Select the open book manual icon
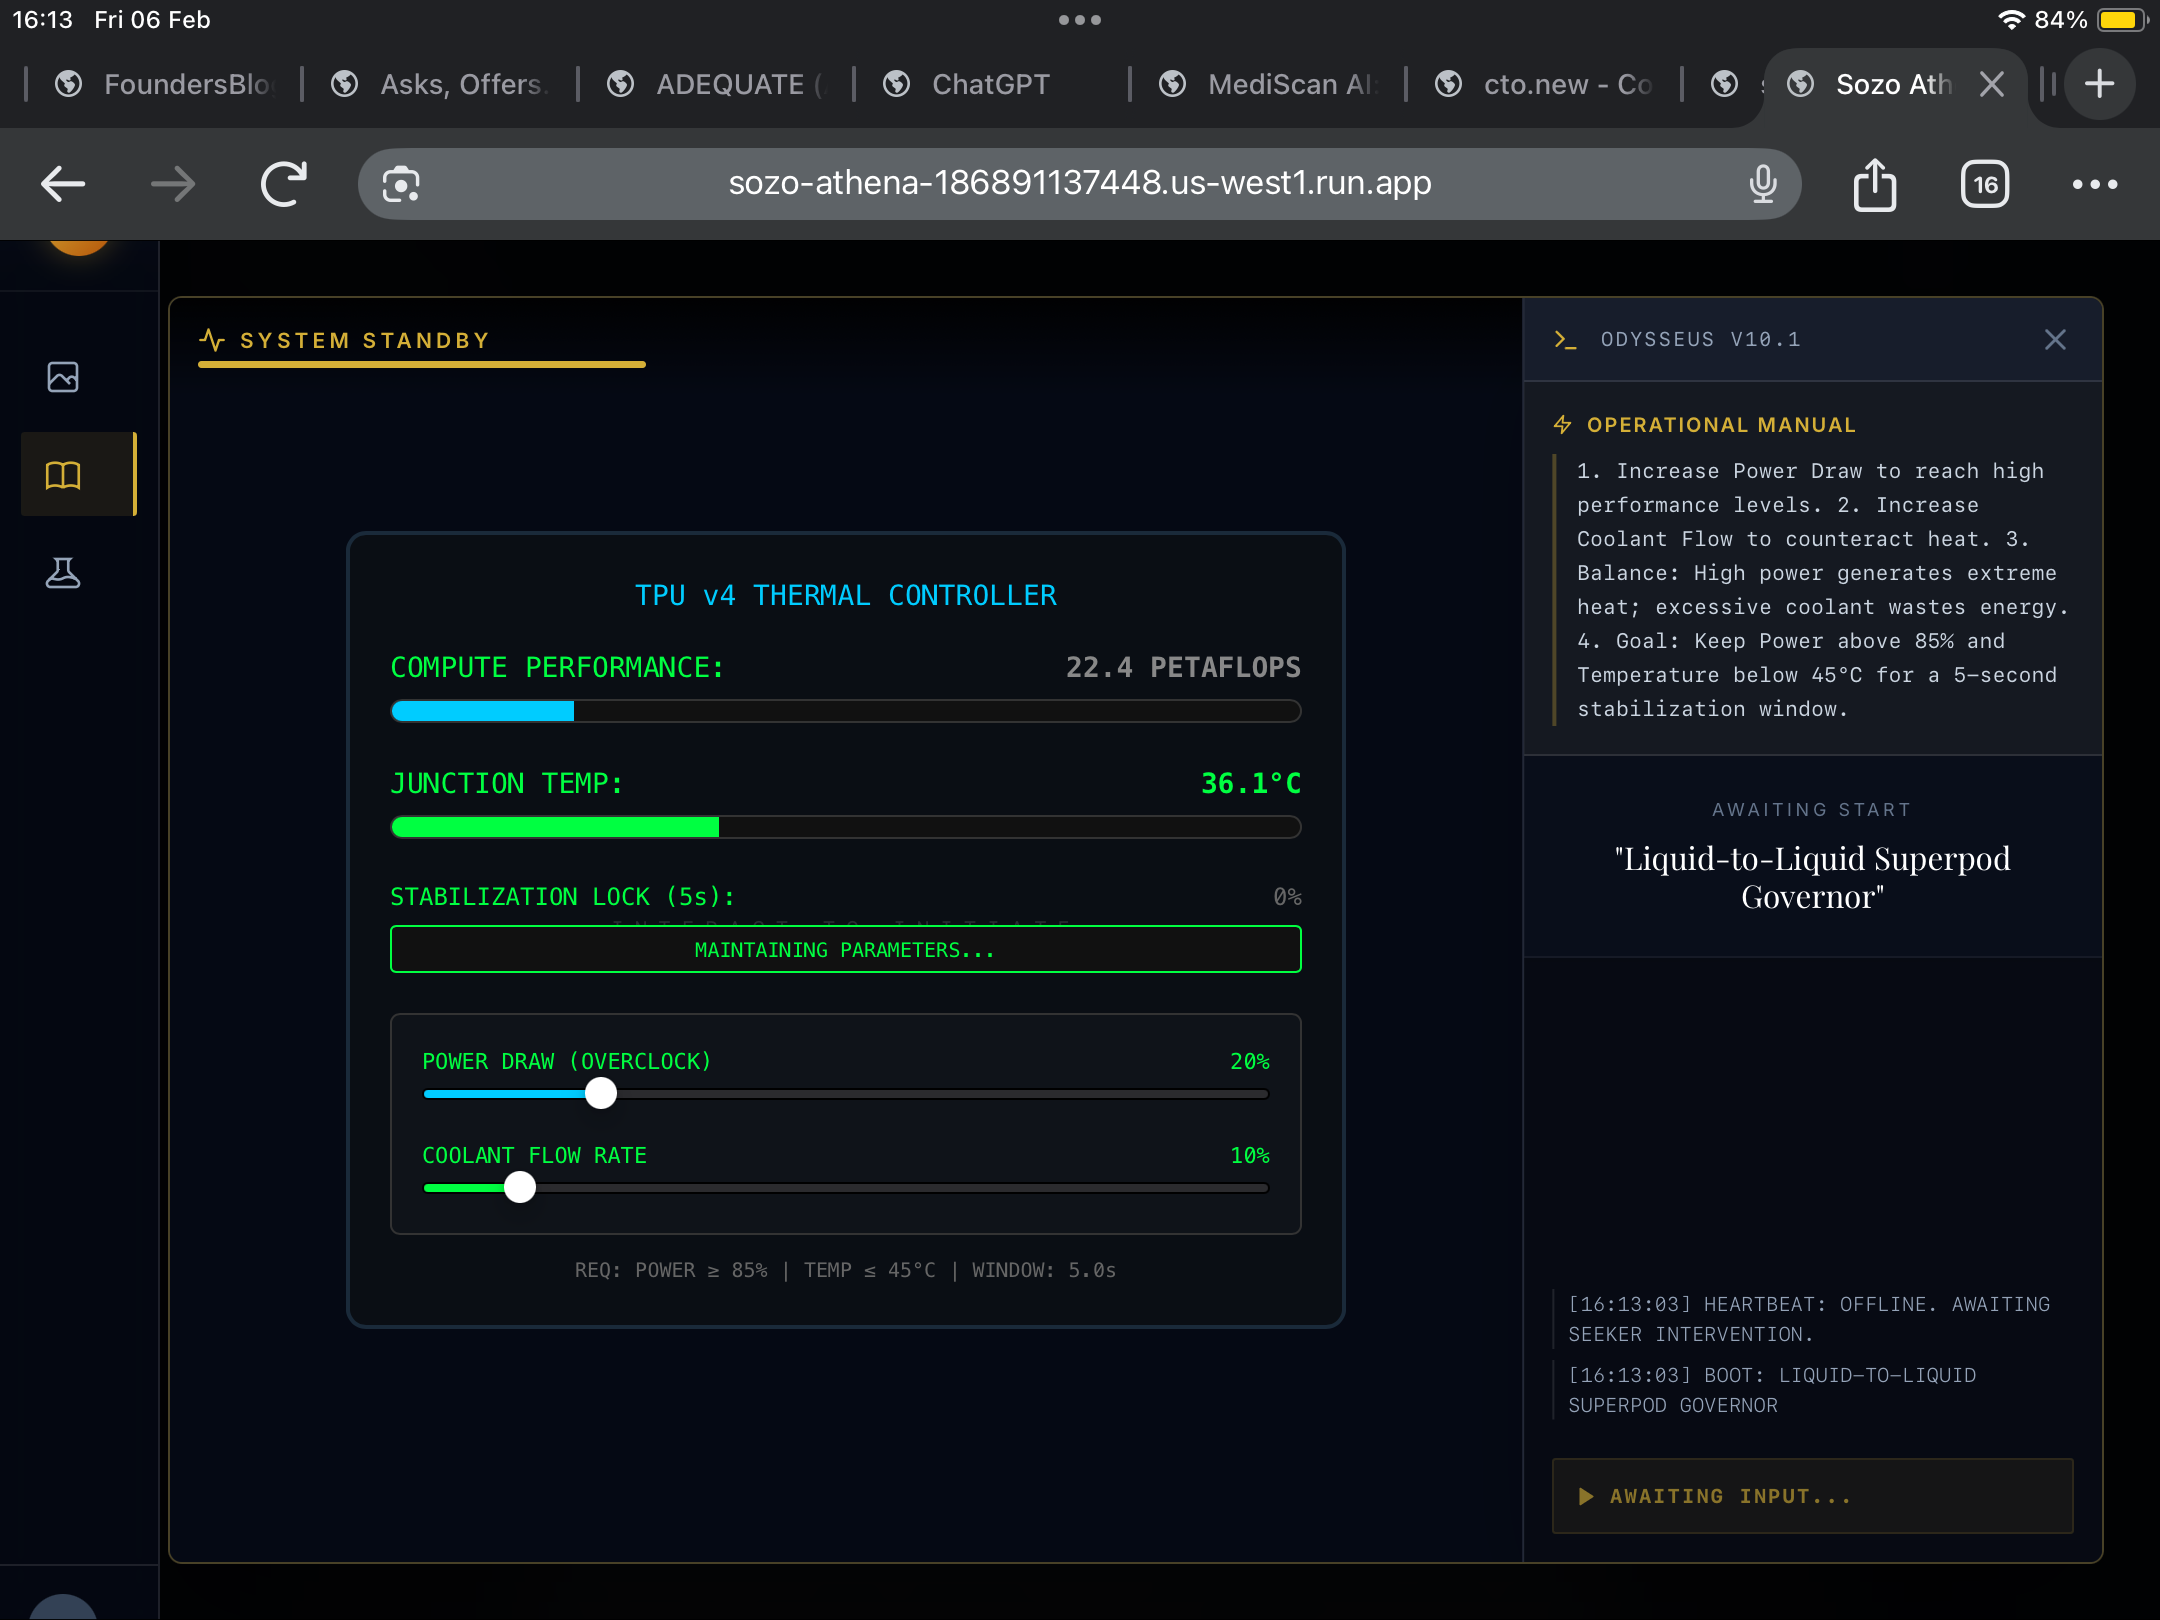 pyautogui.click(x=63, y=475)
